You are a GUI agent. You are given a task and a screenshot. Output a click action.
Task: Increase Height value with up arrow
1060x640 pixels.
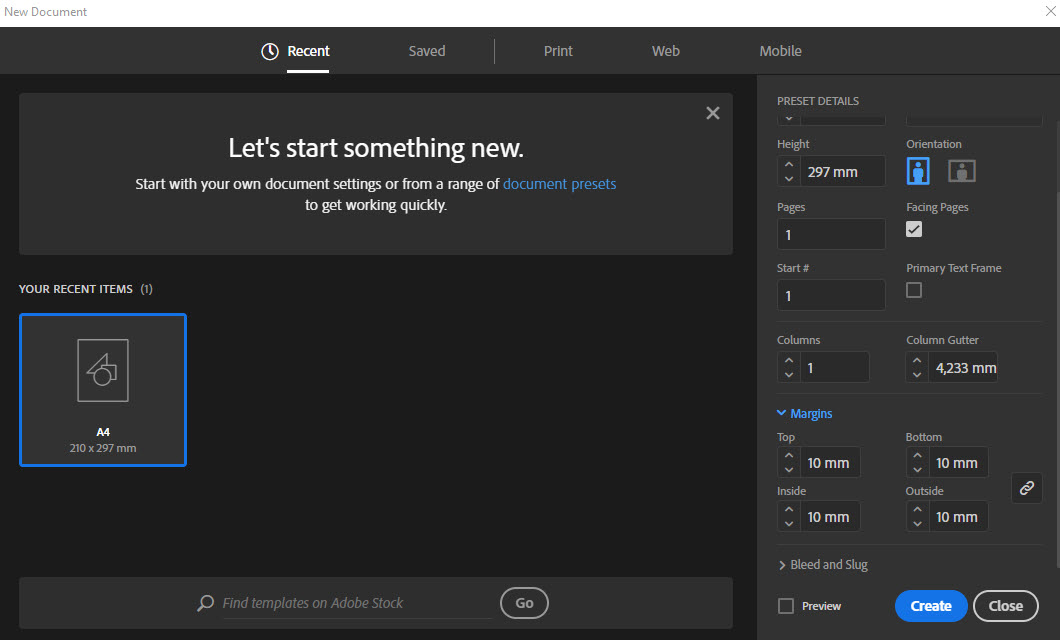(x=789, y=164)
